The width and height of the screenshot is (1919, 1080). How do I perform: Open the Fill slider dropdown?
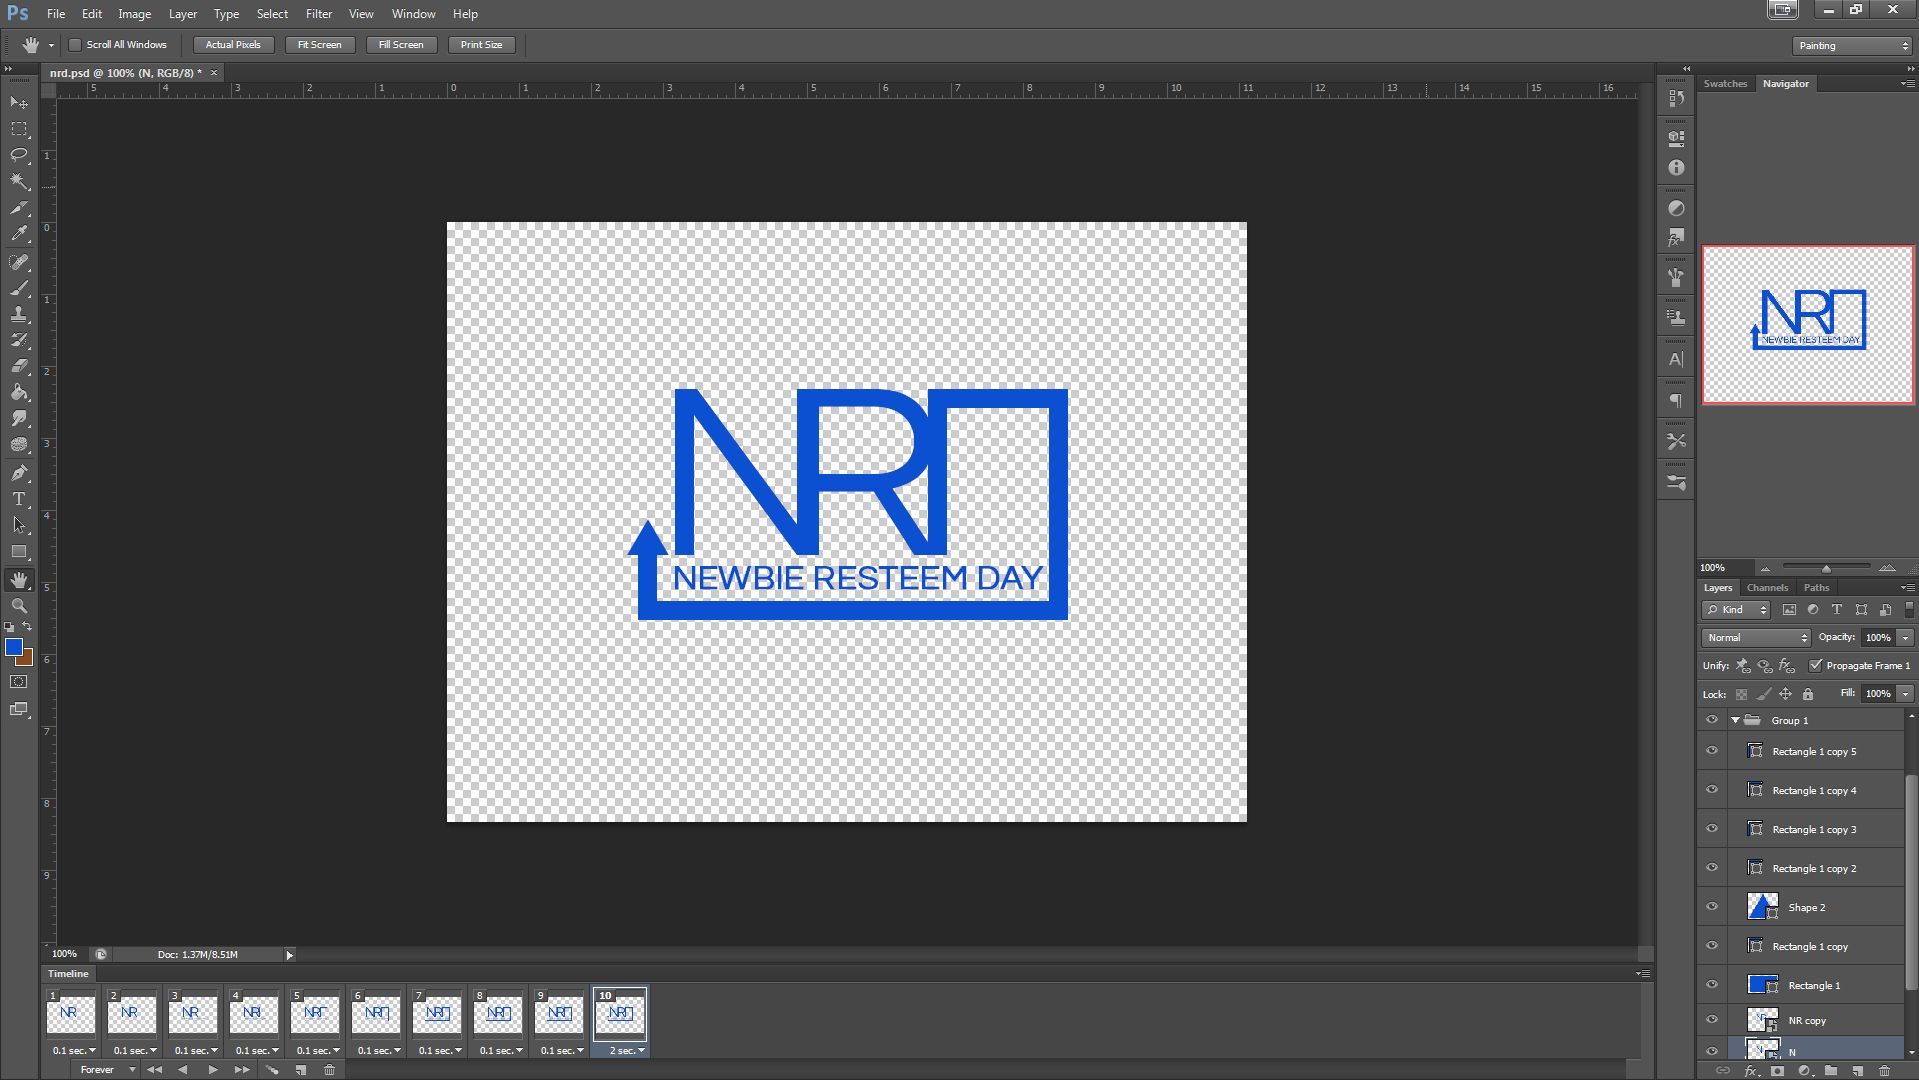1905,694
